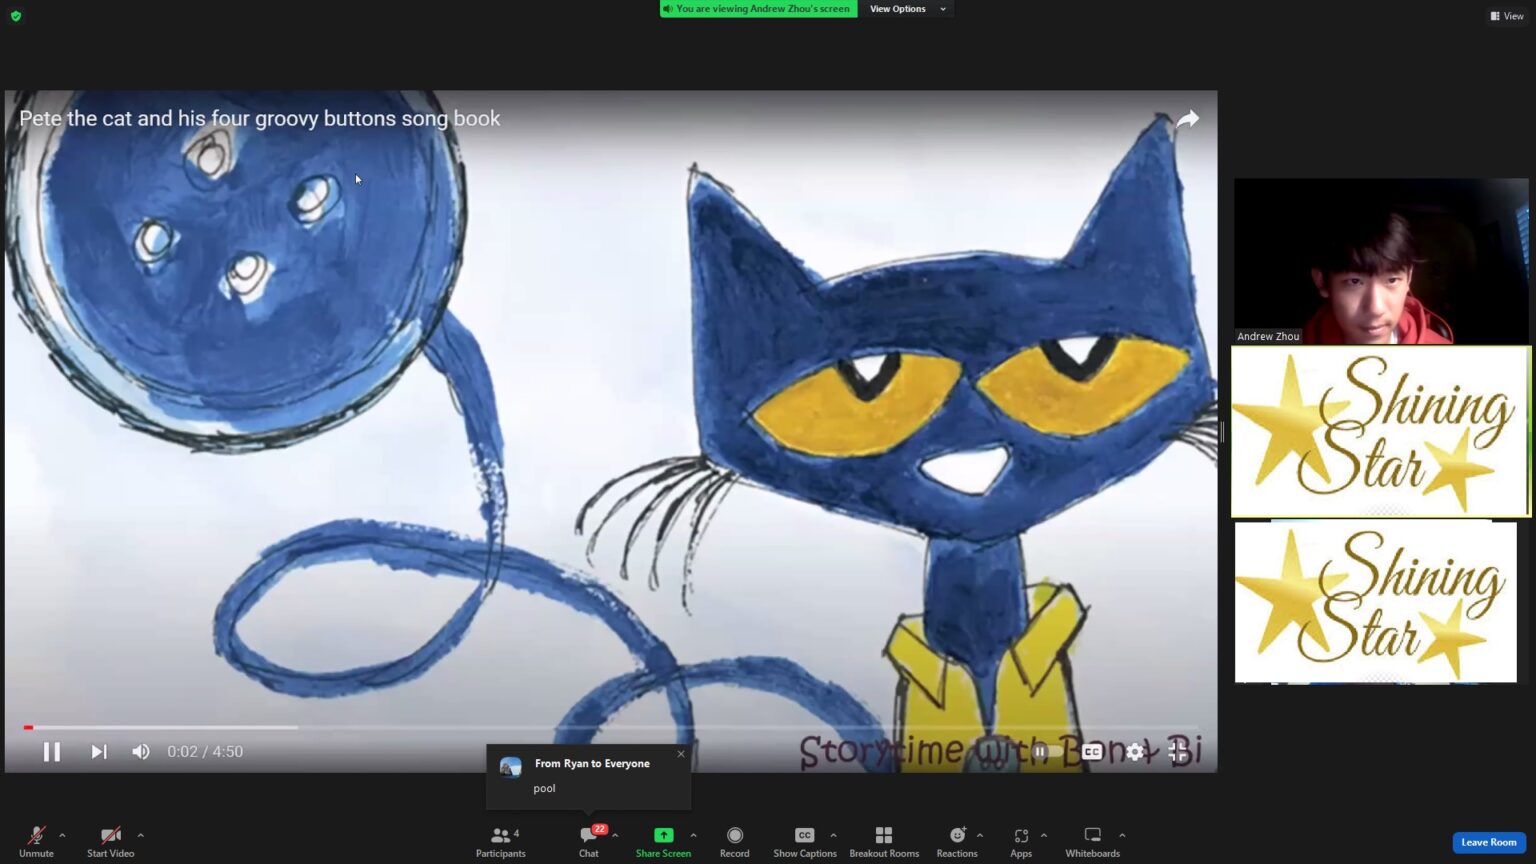Viewport: 1536px width, 864px height.
Task: Select Andrew Zhou's video tile
Action: click(1381, 261)
